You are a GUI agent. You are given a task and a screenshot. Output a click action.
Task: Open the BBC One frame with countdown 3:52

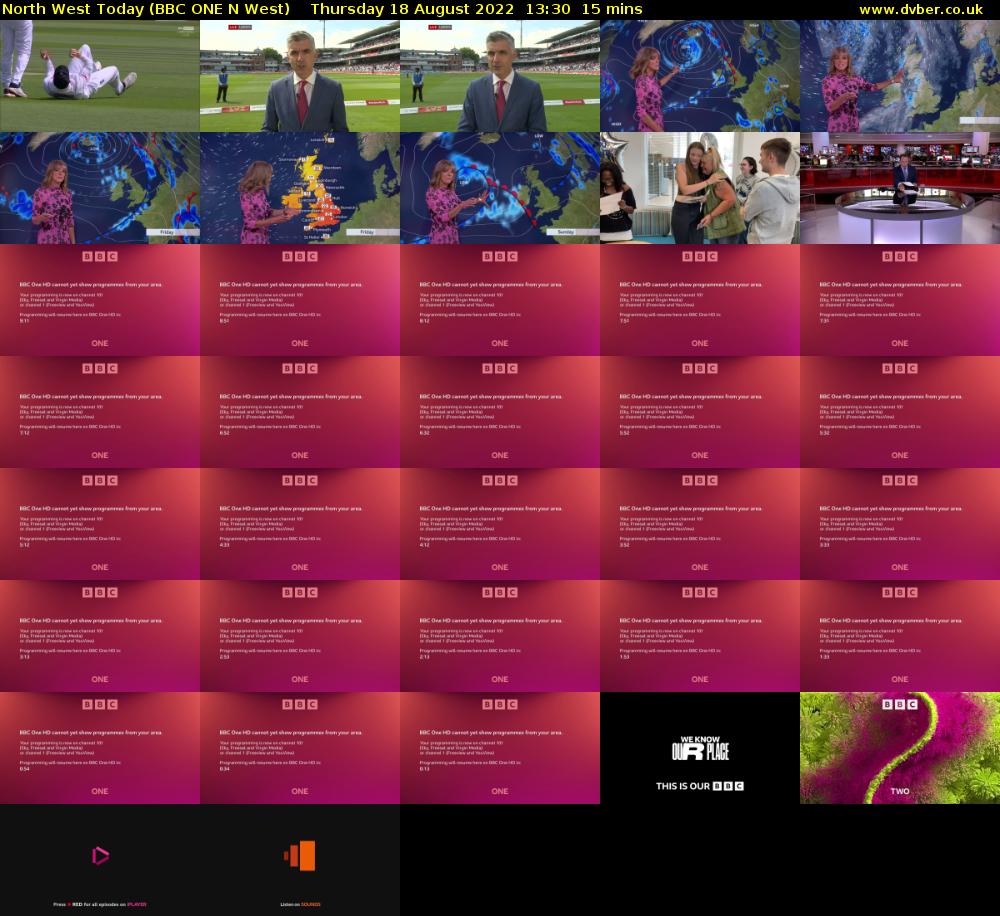(x=700, y=524)
